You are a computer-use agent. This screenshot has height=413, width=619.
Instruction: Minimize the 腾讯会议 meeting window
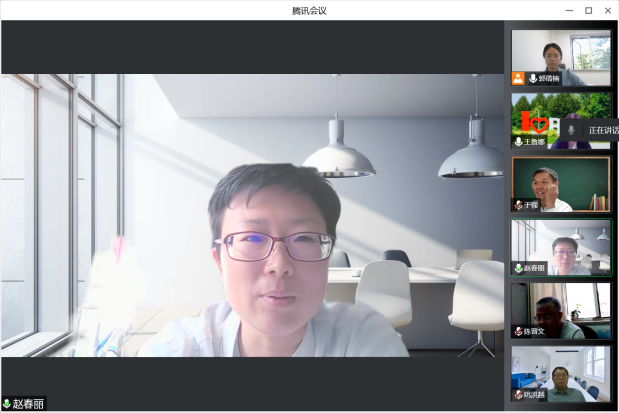pyautogui.click(x=568, y=10)
